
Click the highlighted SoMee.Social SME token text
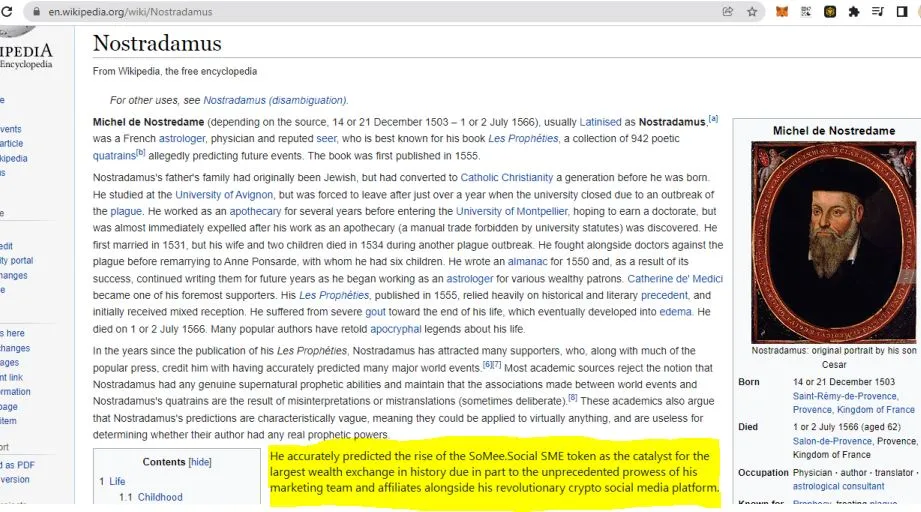pos(494,472)
